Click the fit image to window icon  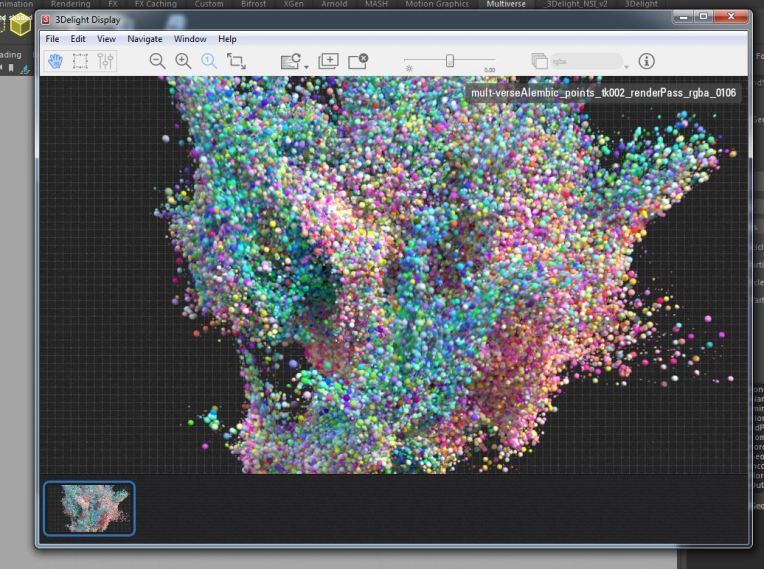pos(236,61)
